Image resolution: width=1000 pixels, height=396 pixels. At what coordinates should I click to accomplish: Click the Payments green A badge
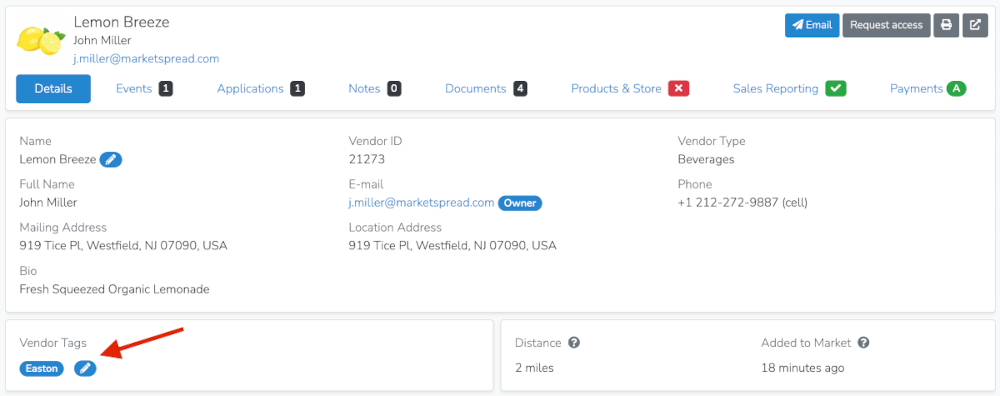coord(956,89)
